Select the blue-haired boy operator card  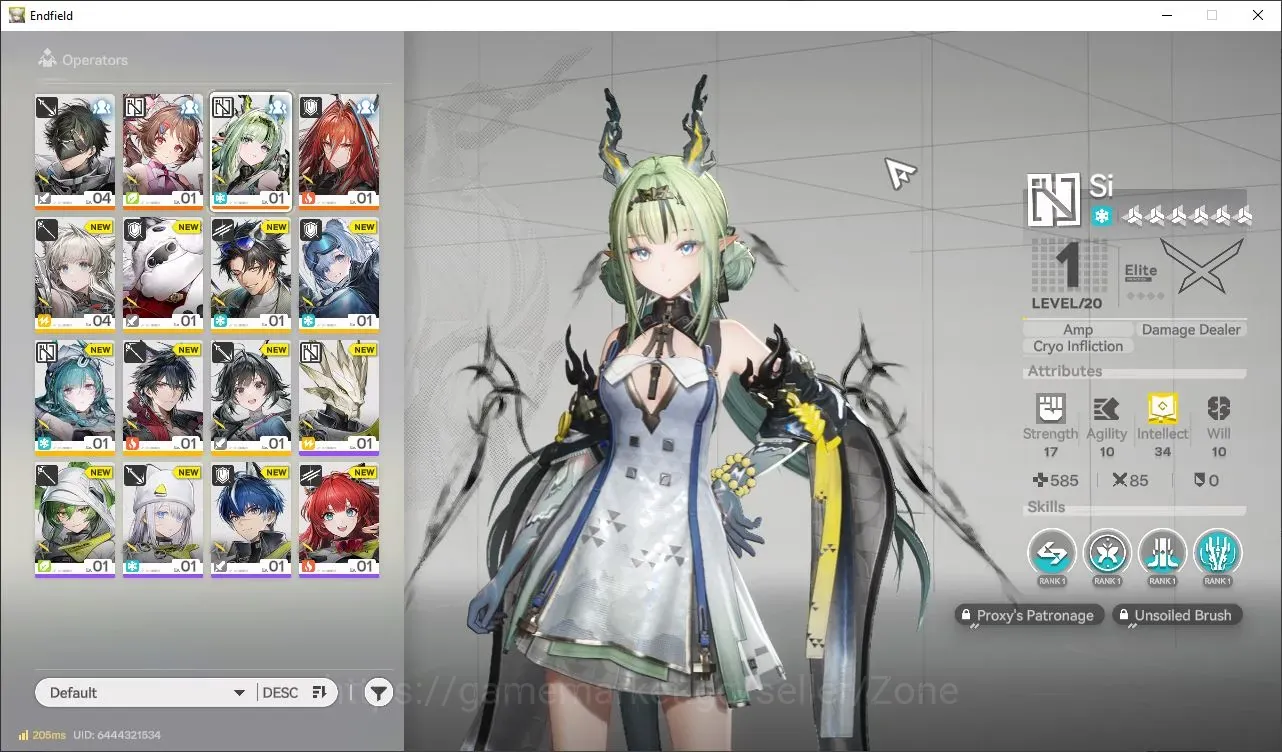click(x=251, y=520)
